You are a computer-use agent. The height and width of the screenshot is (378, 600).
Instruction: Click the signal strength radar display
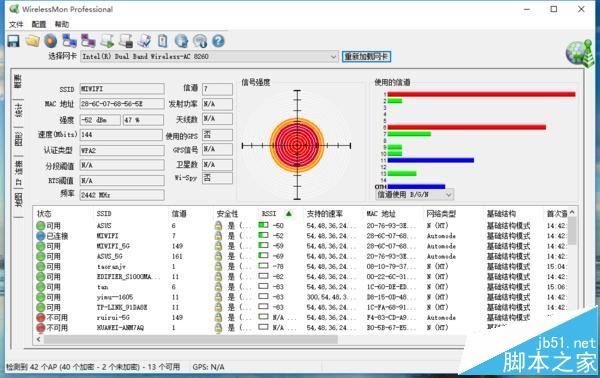click(x=297, y=145)
